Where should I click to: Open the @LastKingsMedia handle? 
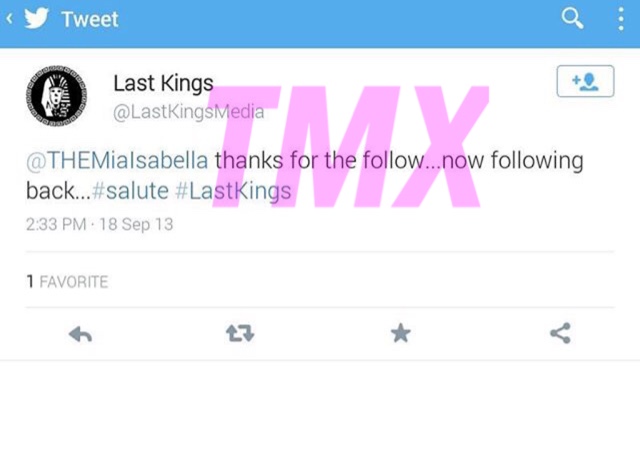[189, 112]
